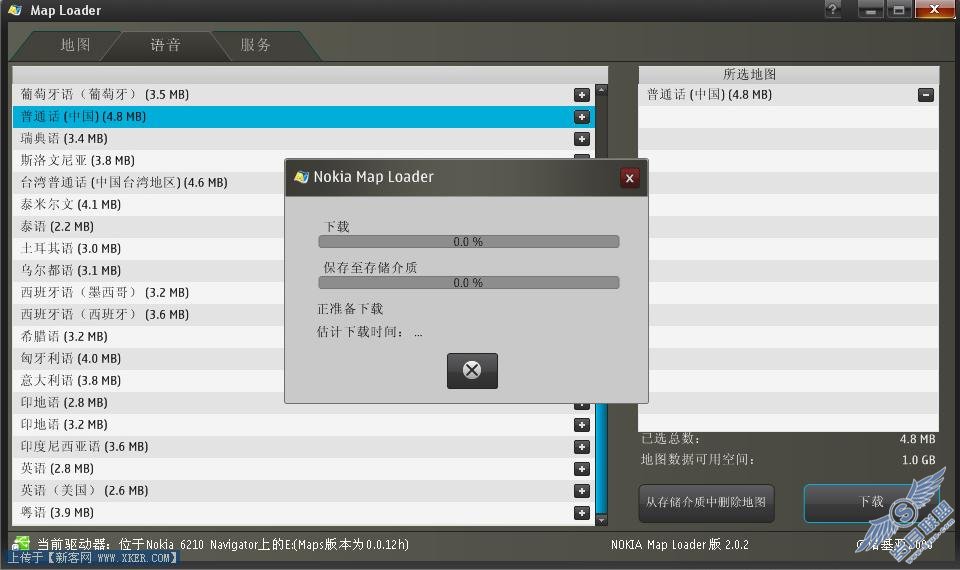Image resolution: width=960 pixels, height=570 pixels.
Task: Click the 地图数据可用空间 1.0 GB value
Action: click(918, 460)
